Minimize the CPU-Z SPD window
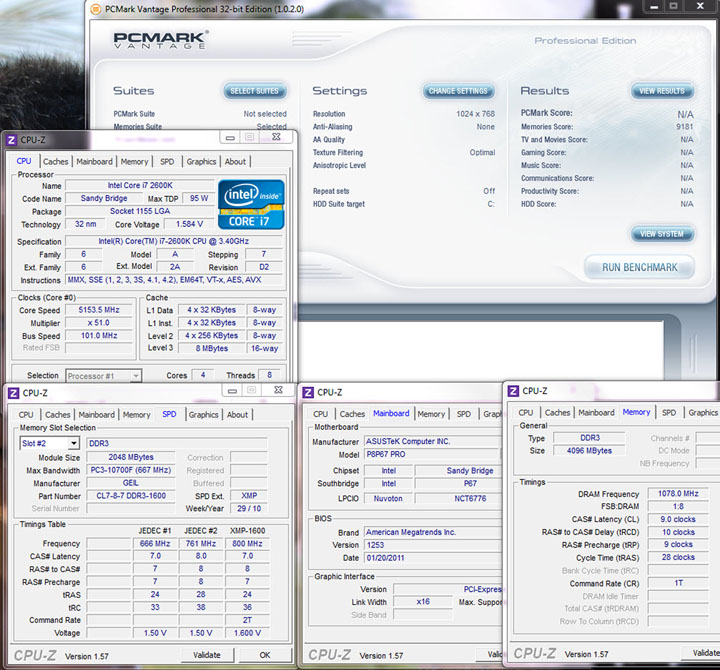 [232, 390]
